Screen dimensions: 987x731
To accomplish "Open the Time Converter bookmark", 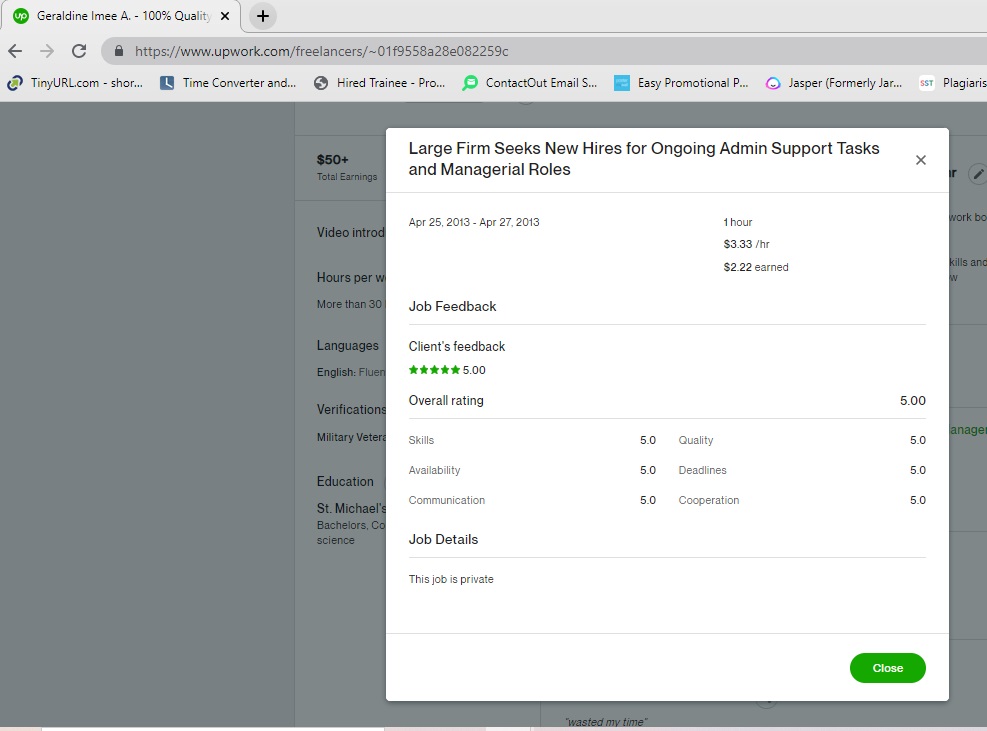I will [x=228, y=82].
